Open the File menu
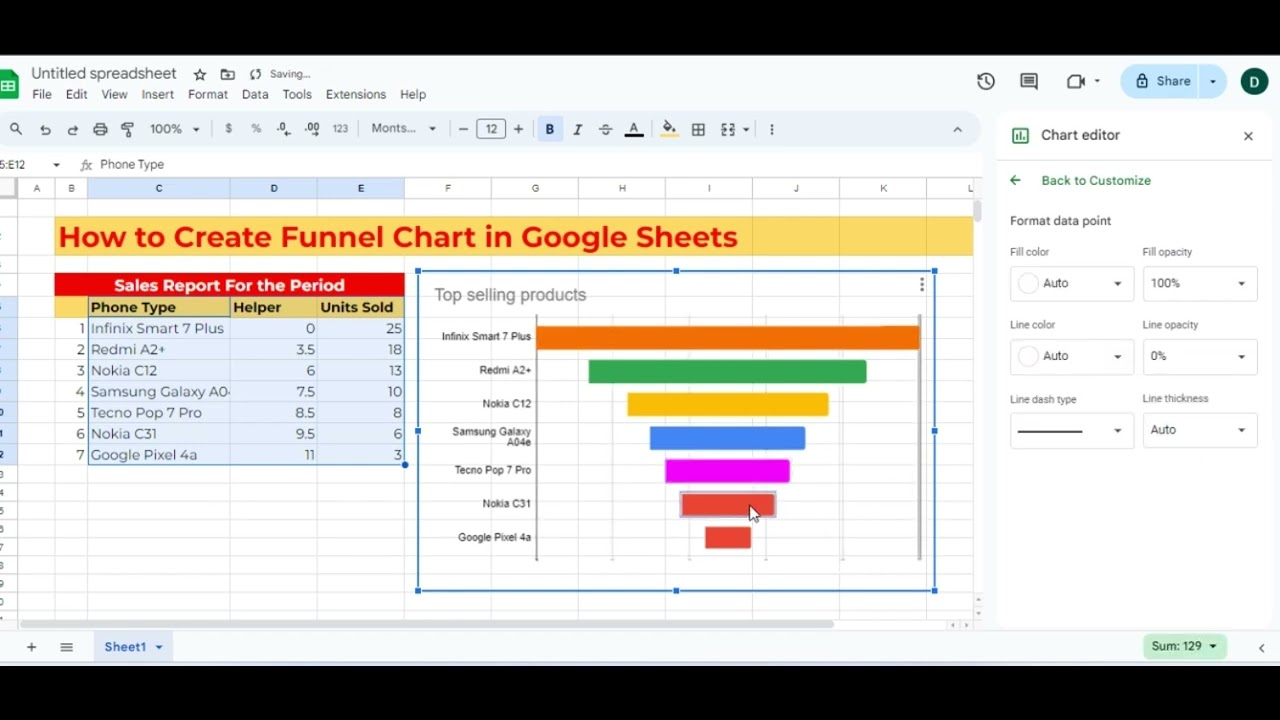1280x720 pixels. pyautogui.click(x=42, y=94)
